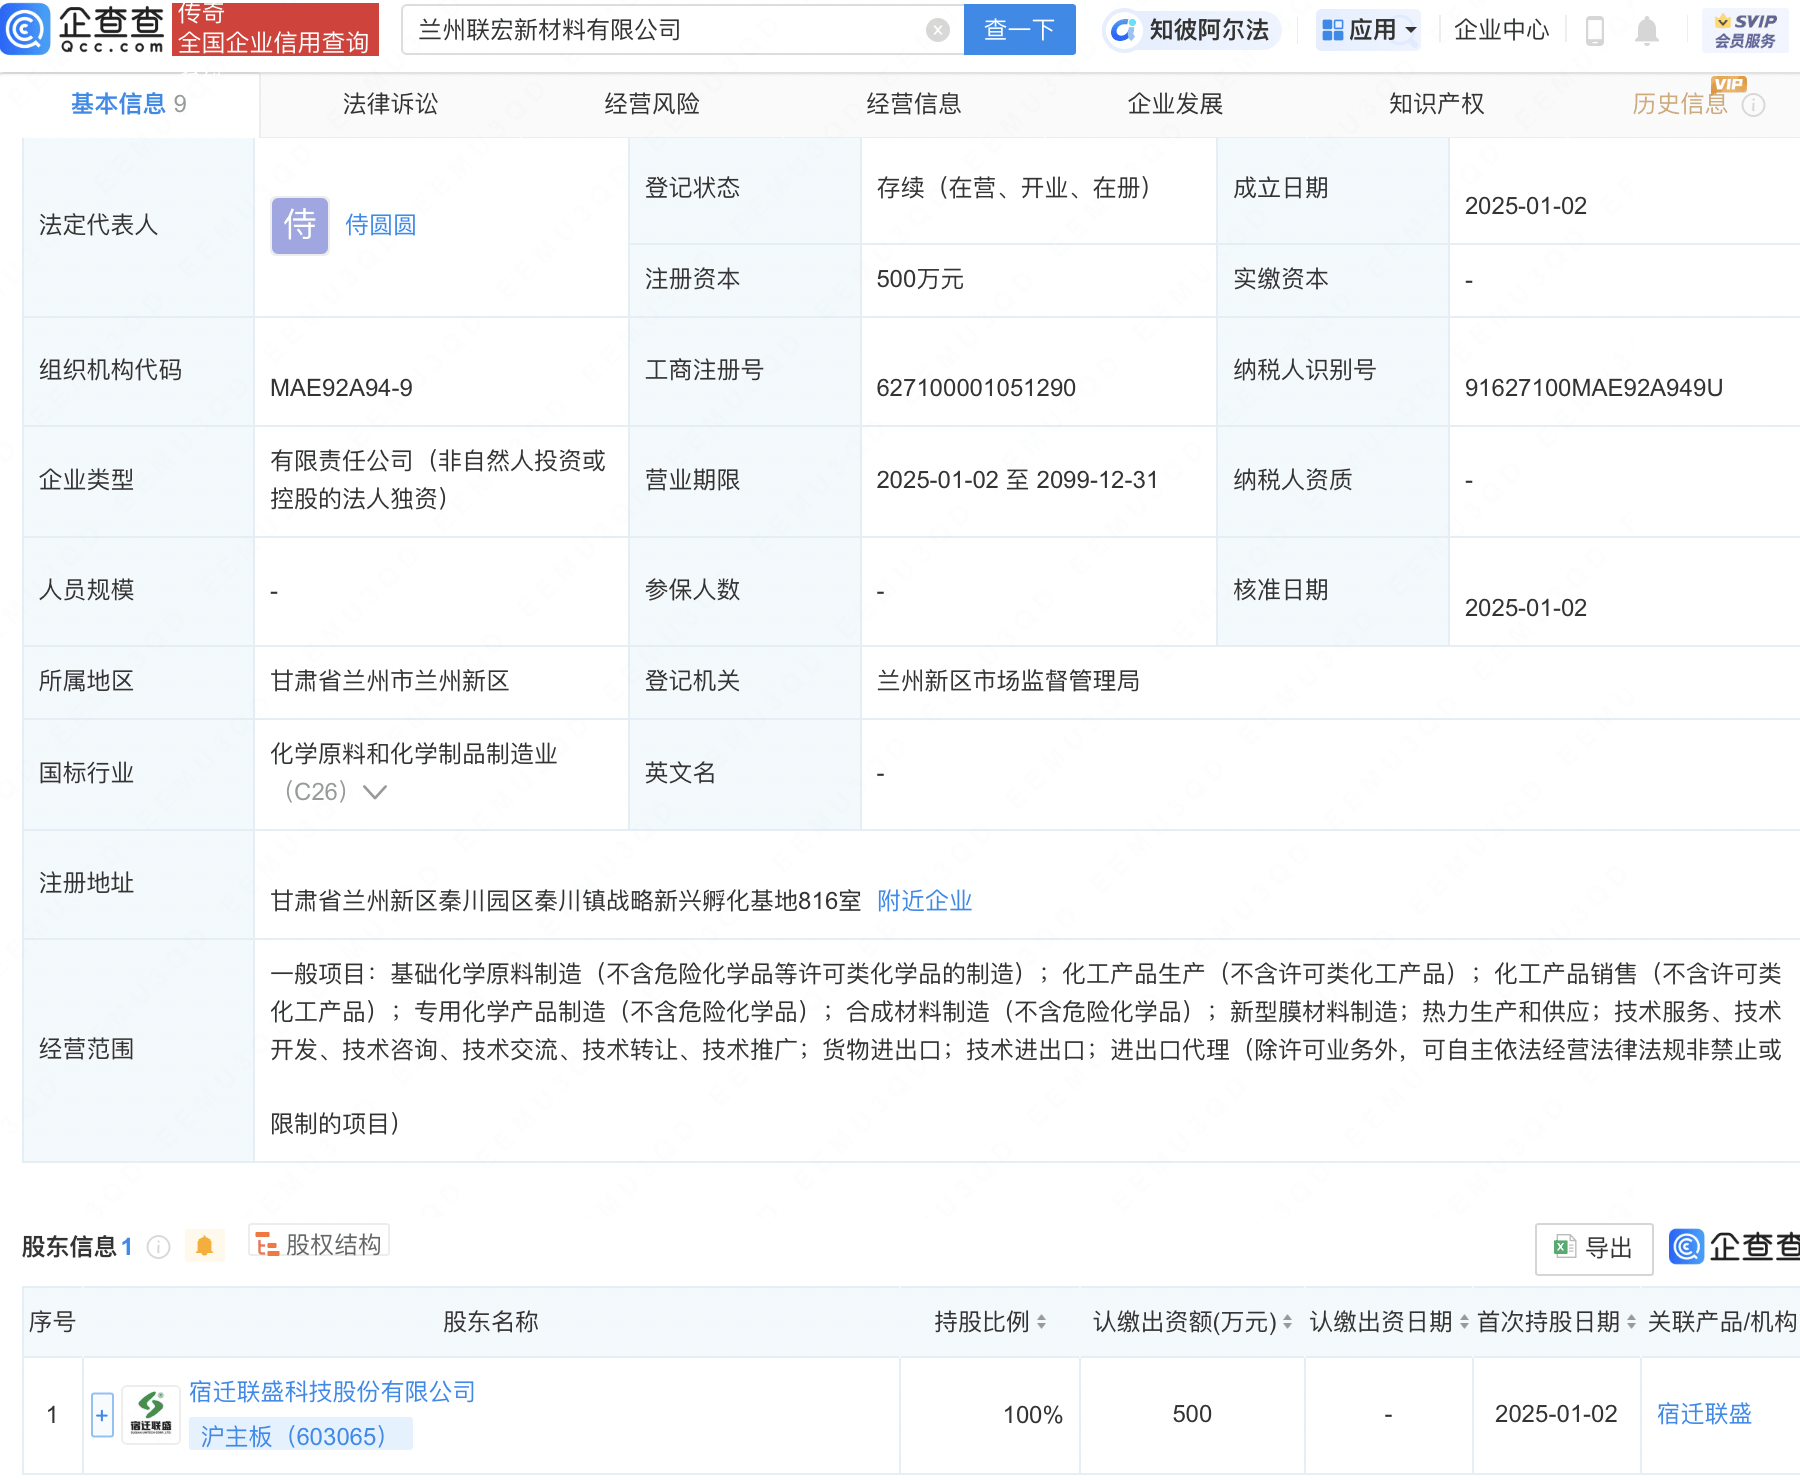This screenshot has width=1800, height=1480.
Task: Switch to 基本信息 tab
Action: tap(129, 104)
